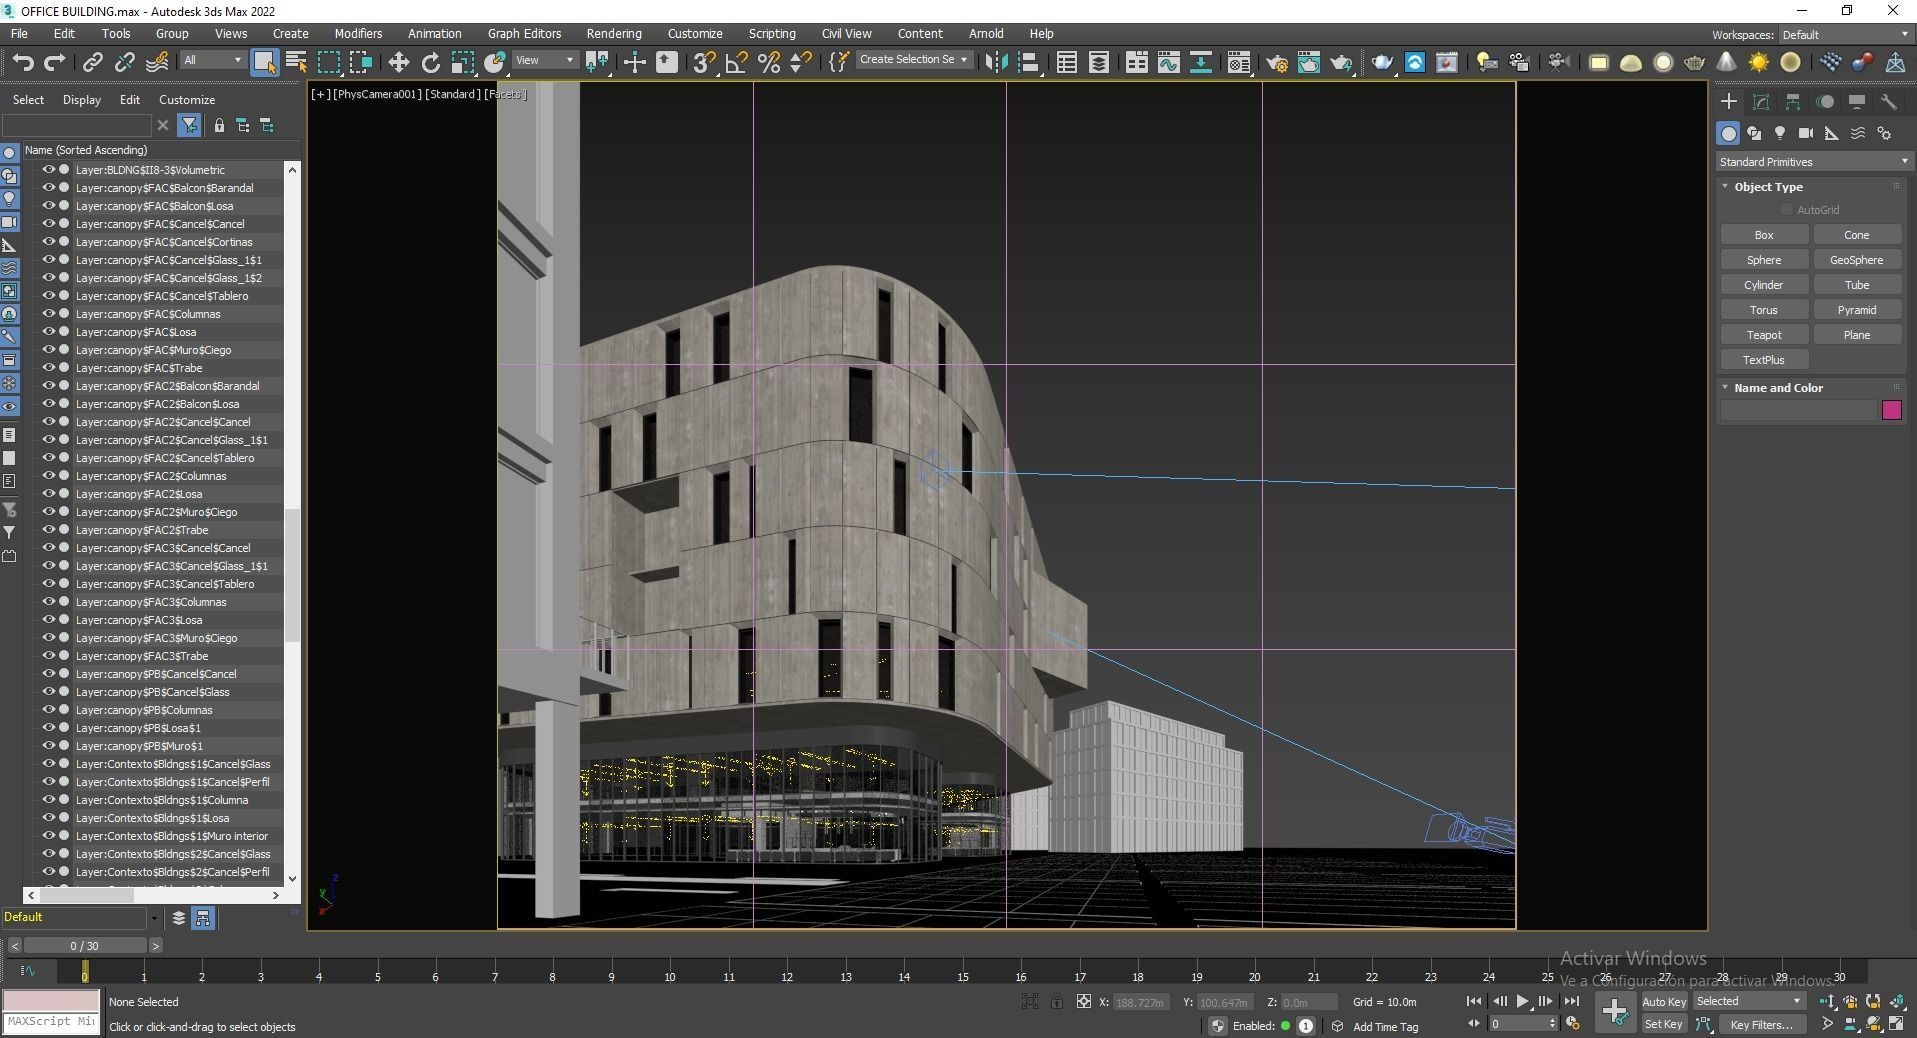Screen dimensions: 1917x1038
Task: Open the Scripting menu
Action: point(772,33)
